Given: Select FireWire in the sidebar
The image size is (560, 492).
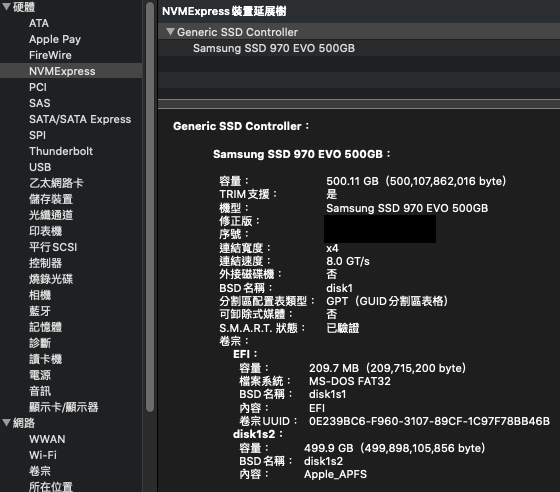Looking at the screenshot, I should click(50, 55).
